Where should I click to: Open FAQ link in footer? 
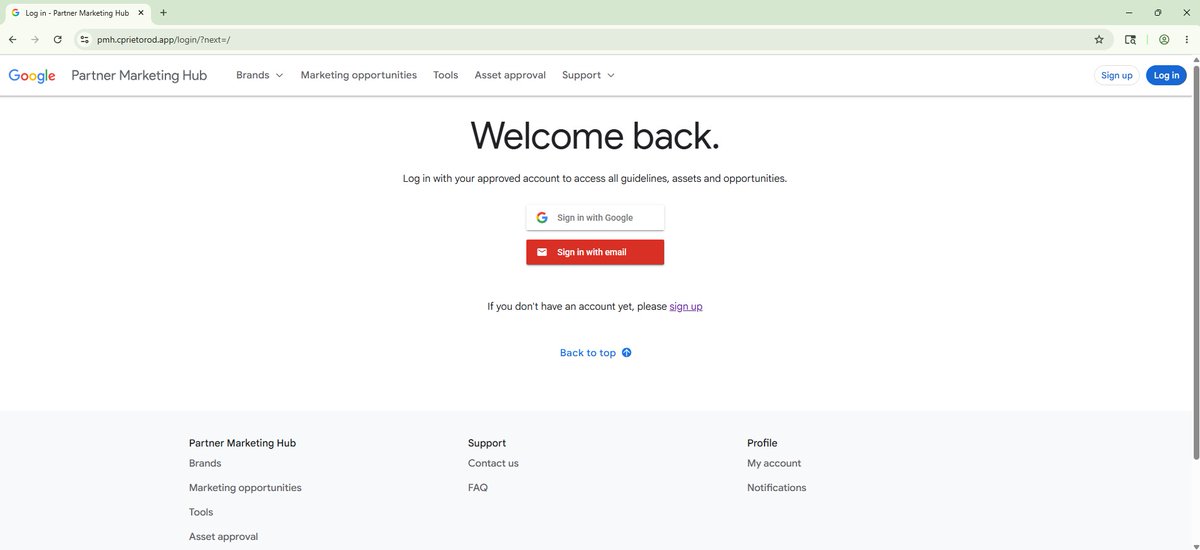tap(478, 488)
